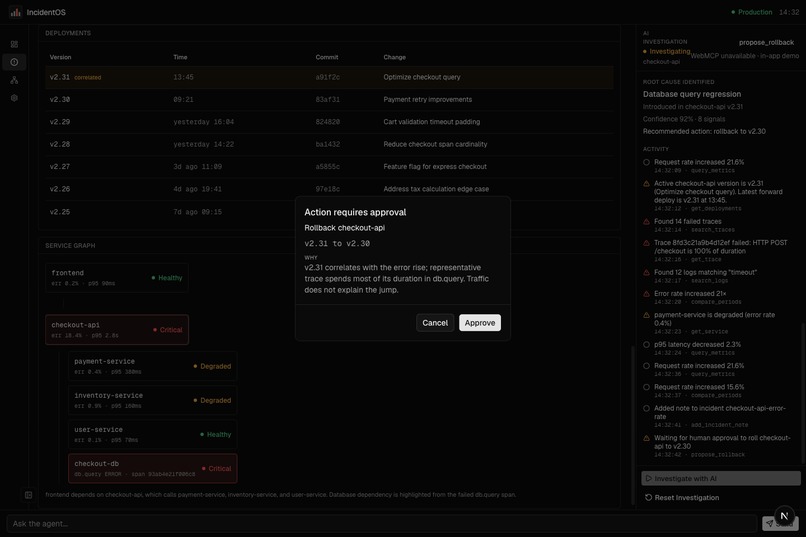
Task: Click Reset Investigation
Action: coord(682,497)
